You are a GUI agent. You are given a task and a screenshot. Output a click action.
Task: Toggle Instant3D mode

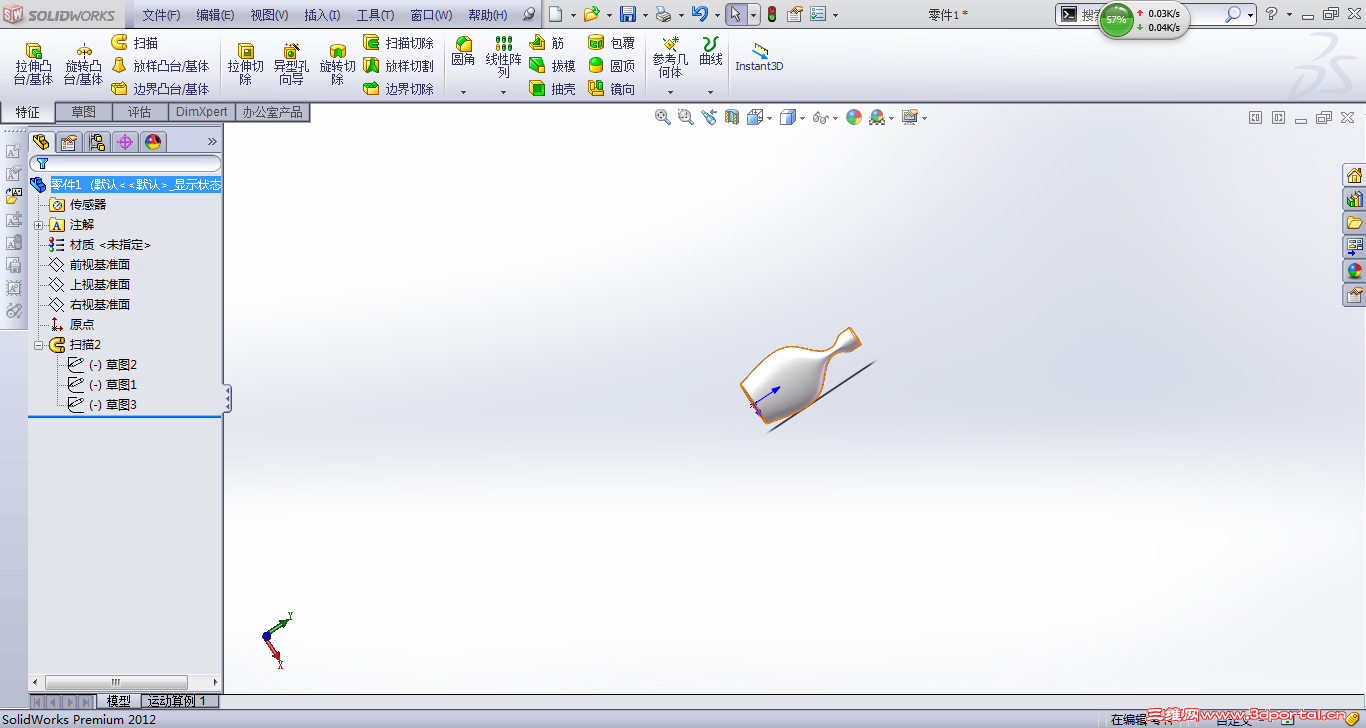759,57
